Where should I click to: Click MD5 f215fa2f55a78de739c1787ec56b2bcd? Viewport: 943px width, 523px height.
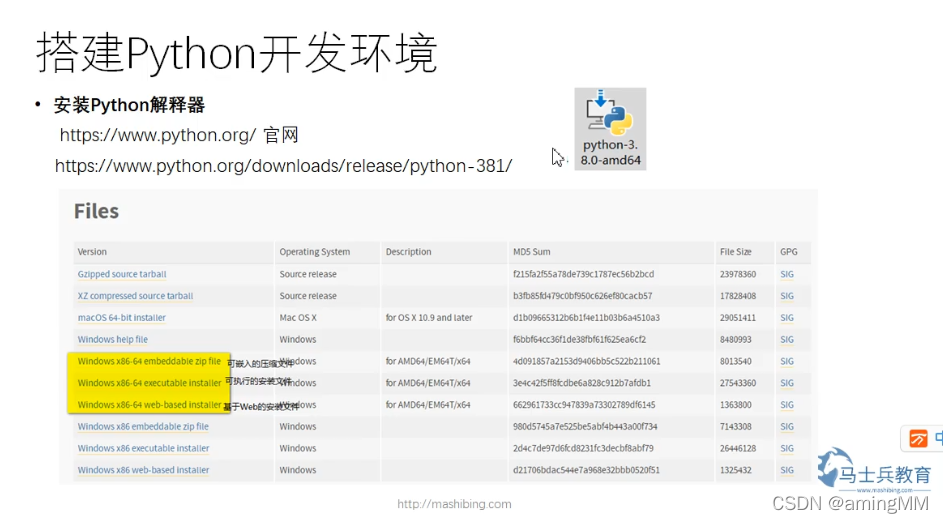click(x=583, y=274)
